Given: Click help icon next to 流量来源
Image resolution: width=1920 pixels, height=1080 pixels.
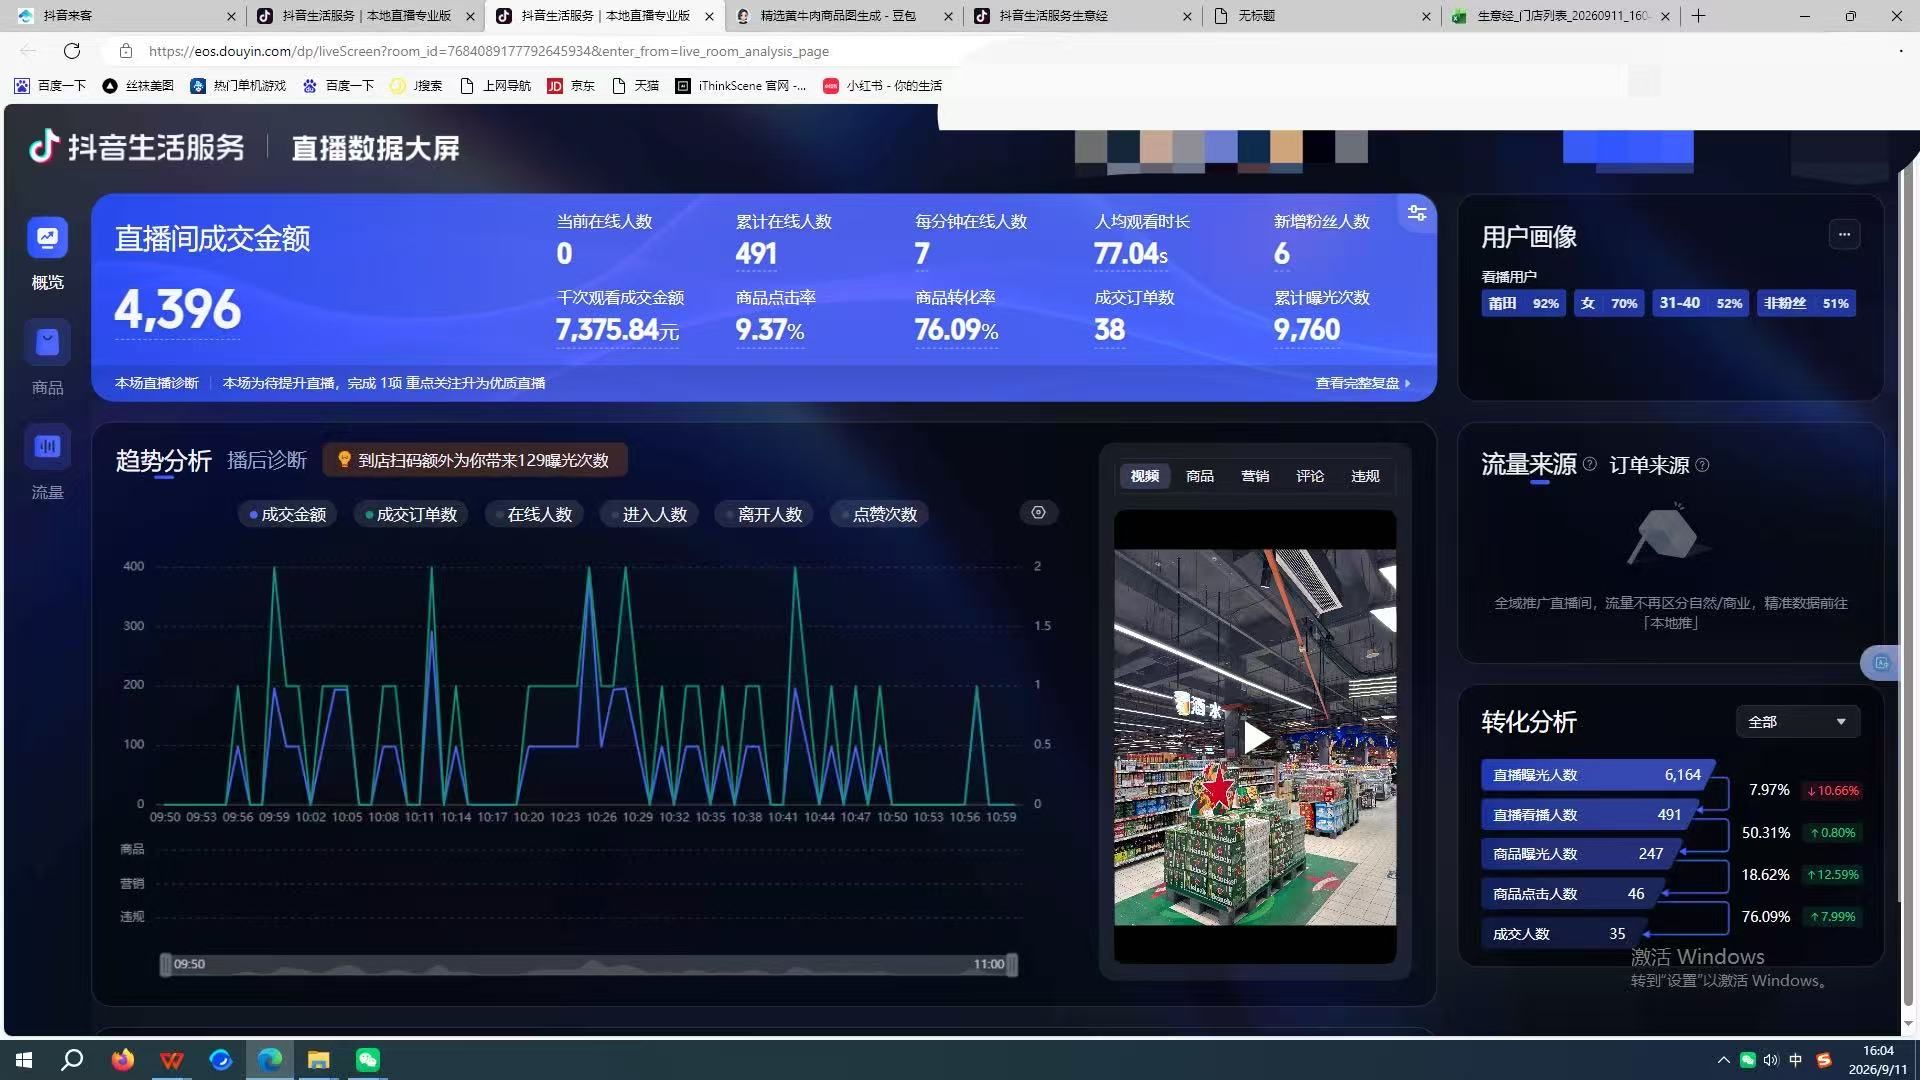Looking at the screenshot, I should coord(1590,464).
